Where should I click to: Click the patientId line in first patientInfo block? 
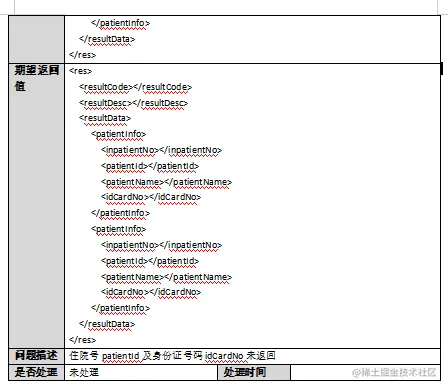coord(150,166)
